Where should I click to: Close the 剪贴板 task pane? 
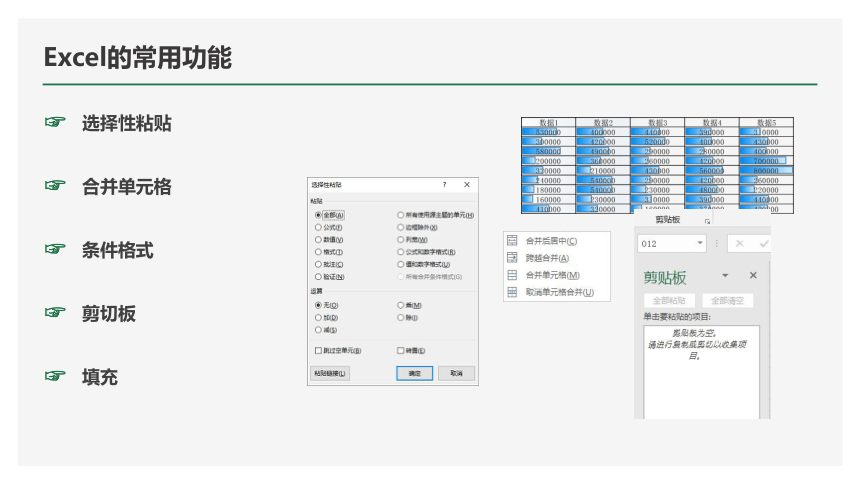(753, 275)
